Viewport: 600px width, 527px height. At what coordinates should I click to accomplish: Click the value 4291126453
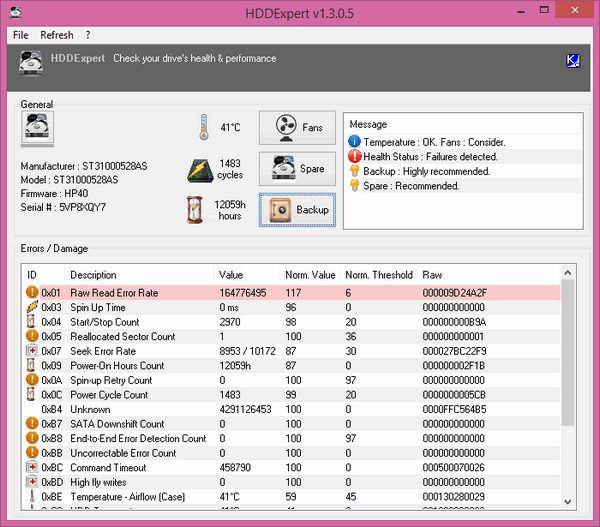245,409
